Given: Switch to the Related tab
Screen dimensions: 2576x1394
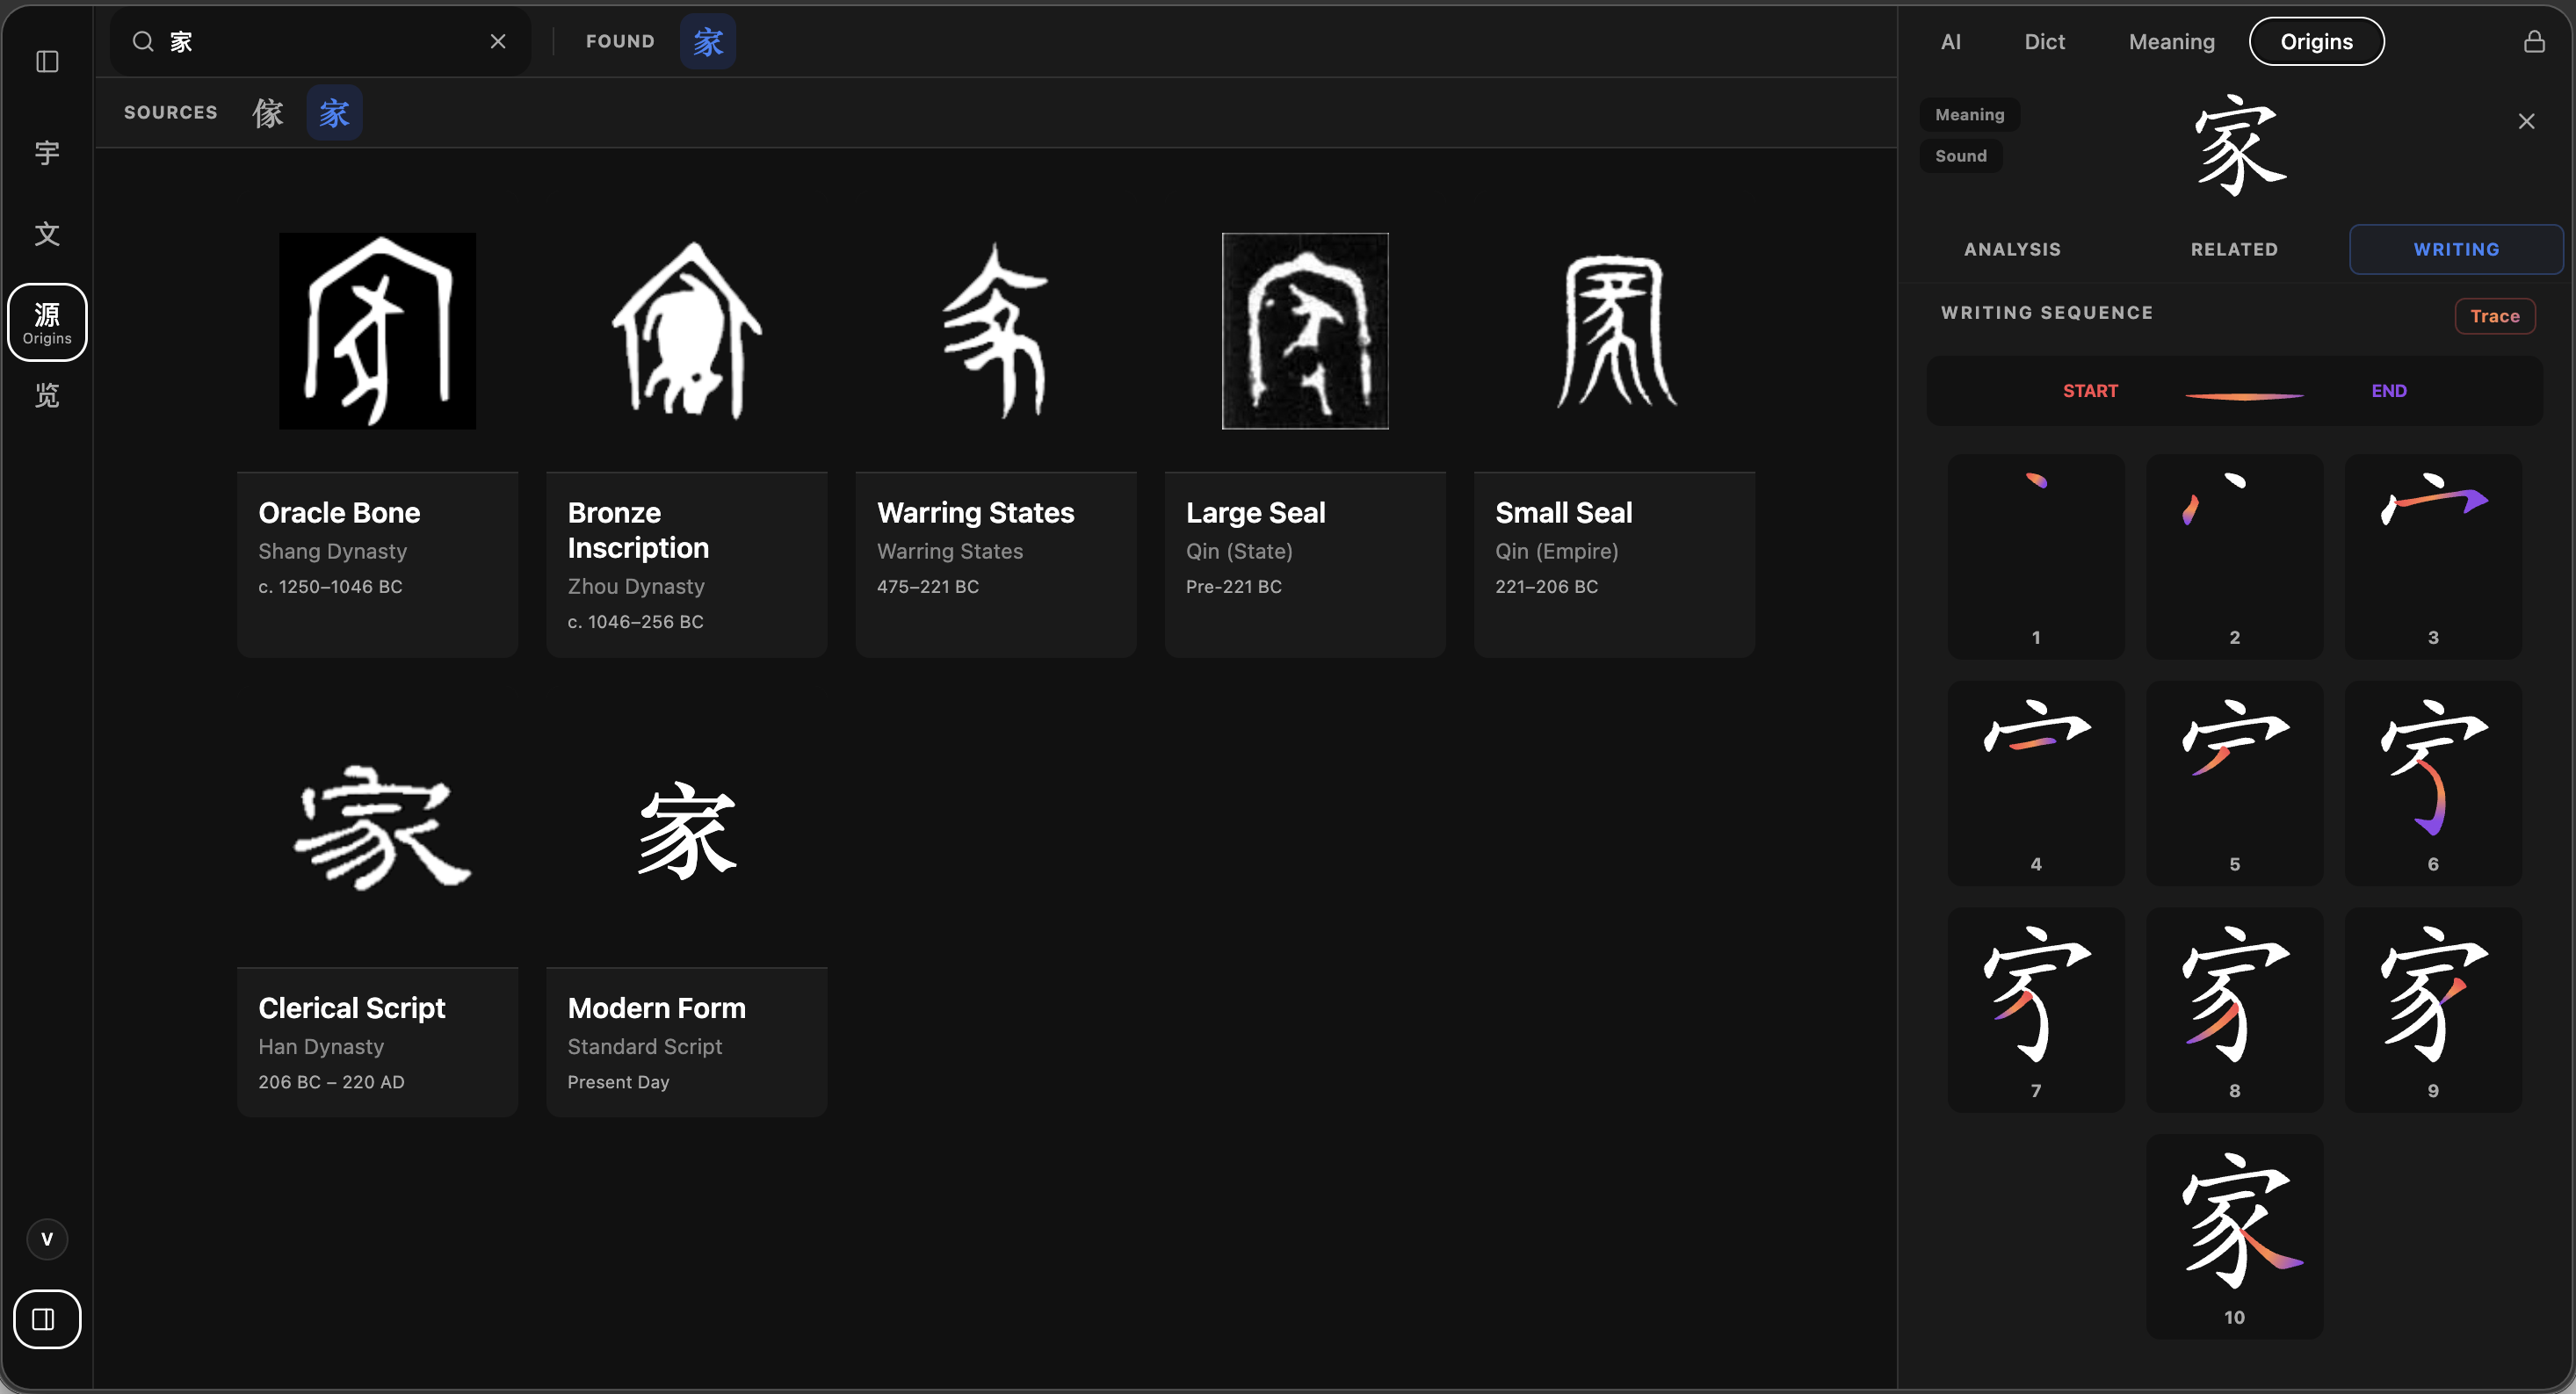Looking at the screenshot, I should [2234, 249].
